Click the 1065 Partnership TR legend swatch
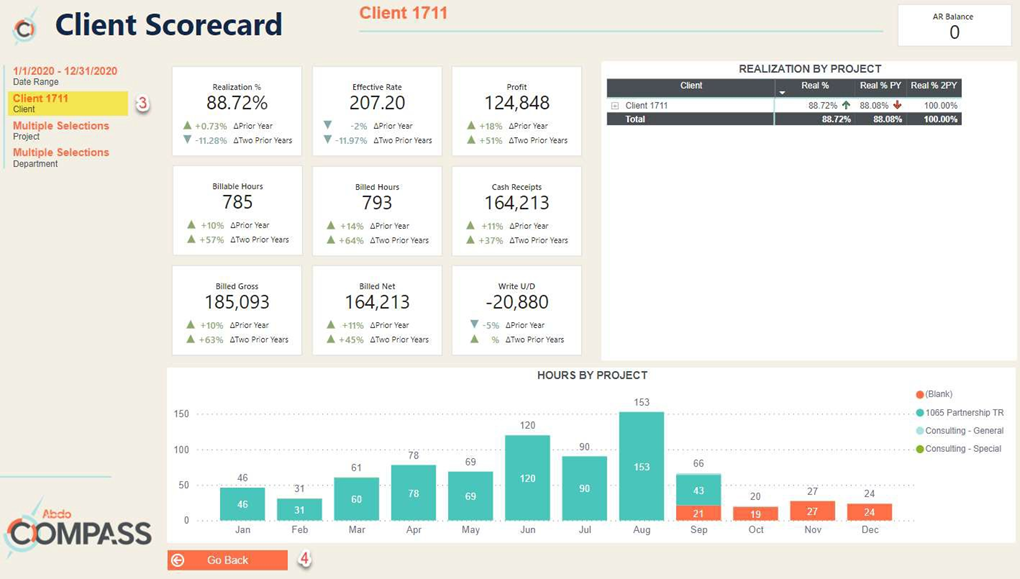 click(x=919, y=413)
